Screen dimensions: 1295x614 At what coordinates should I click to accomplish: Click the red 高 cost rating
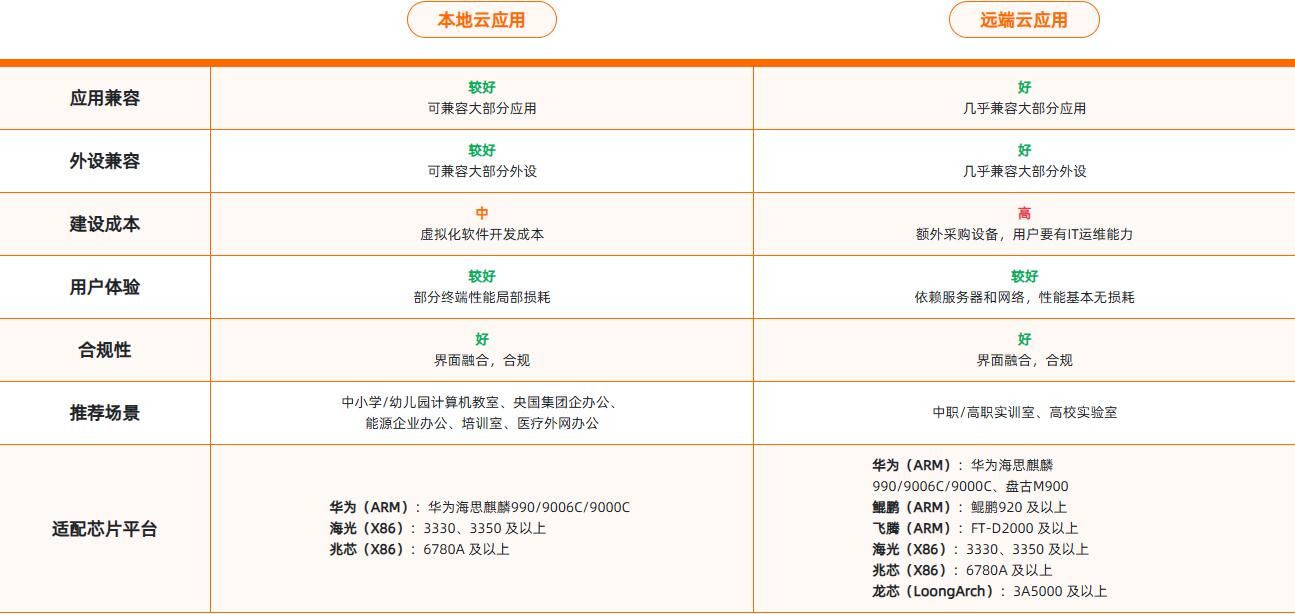pos(1024,213)
